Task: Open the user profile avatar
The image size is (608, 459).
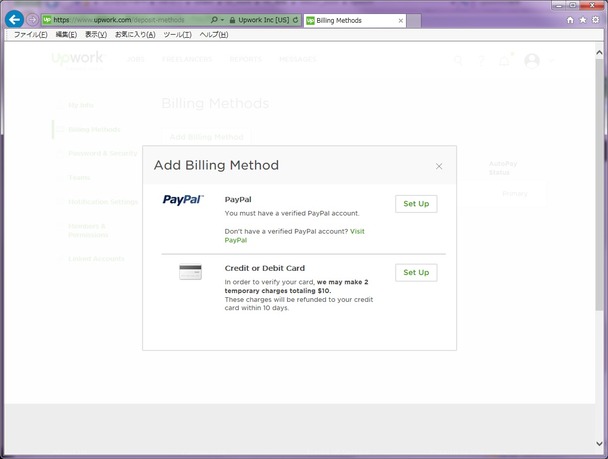Action: click(532, 60)
